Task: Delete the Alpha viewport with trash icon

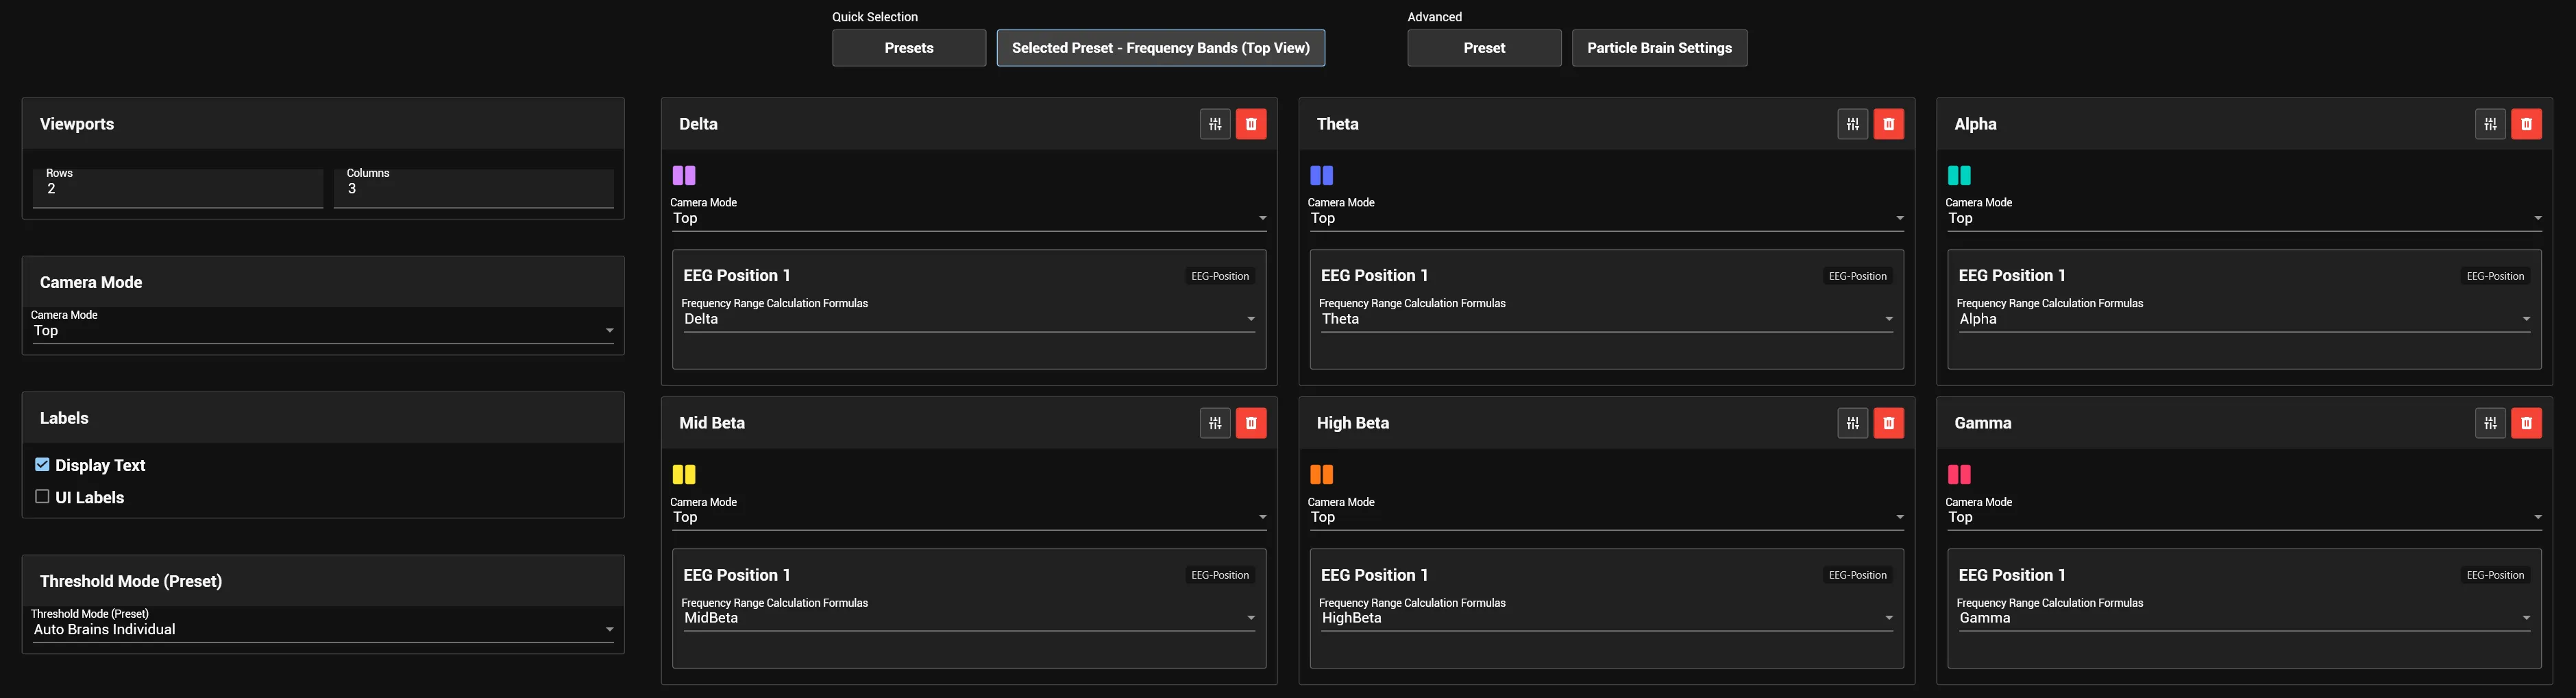Action: point(2526,124)
